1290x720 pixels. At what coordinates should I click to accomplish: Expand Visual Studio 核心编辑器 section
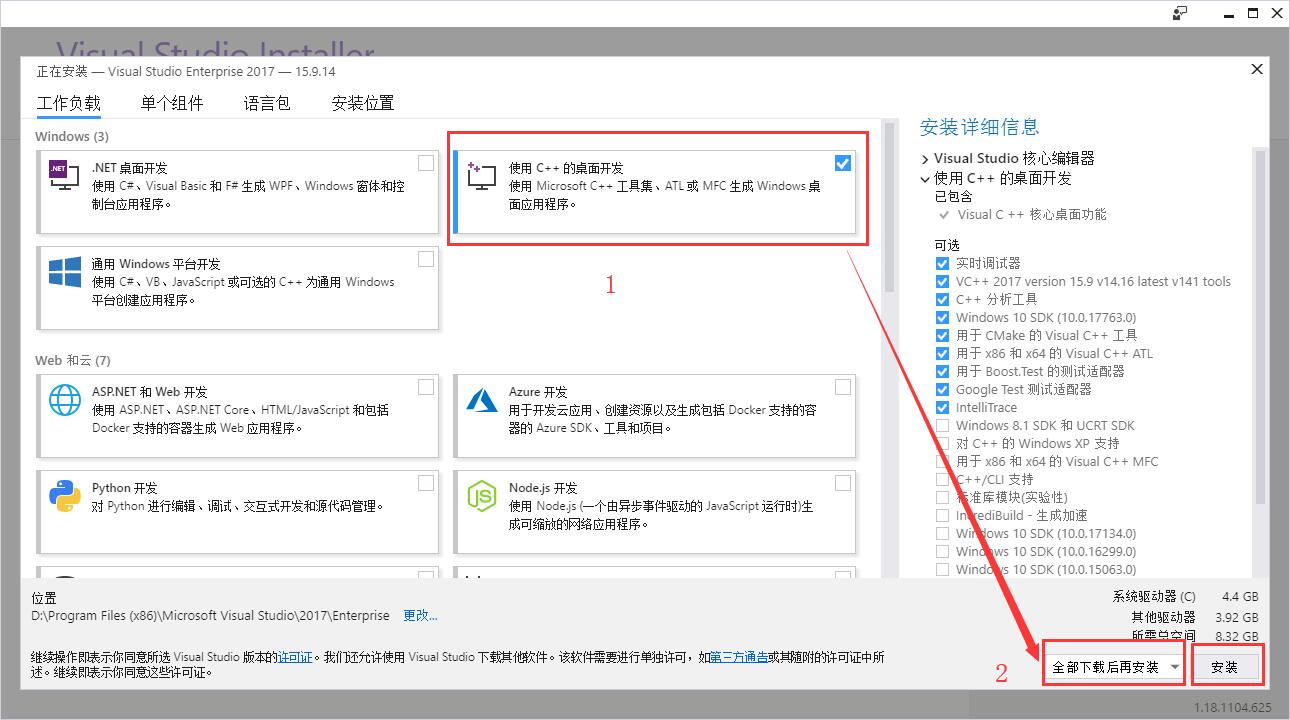pyautogui.click(x=925, y=158)
